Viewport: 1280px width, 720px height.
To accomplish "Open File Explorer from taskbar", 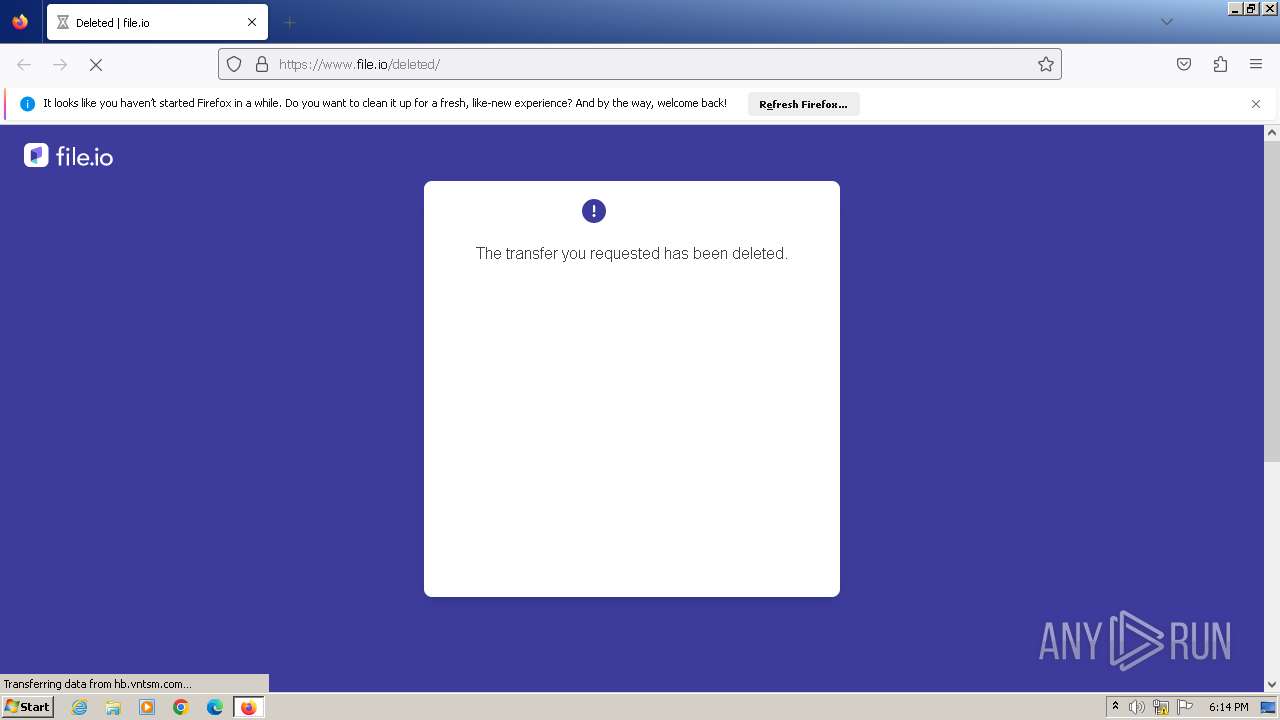I will [113, 707].
